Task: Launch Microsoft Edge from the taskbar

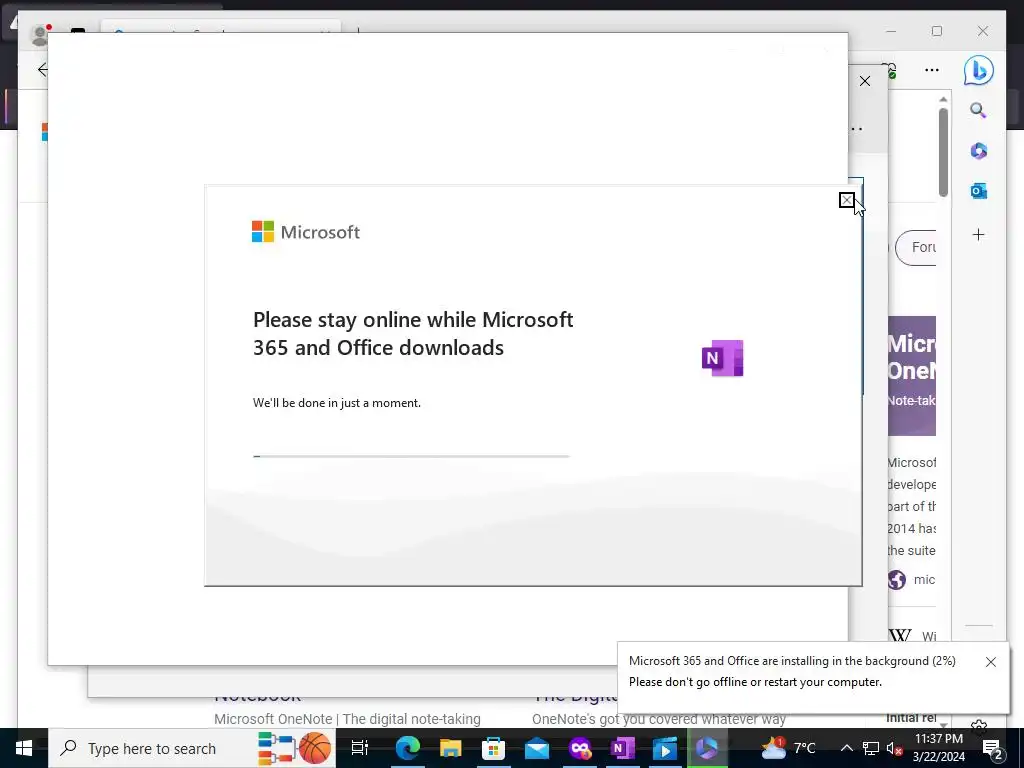Action: [408, 748]
